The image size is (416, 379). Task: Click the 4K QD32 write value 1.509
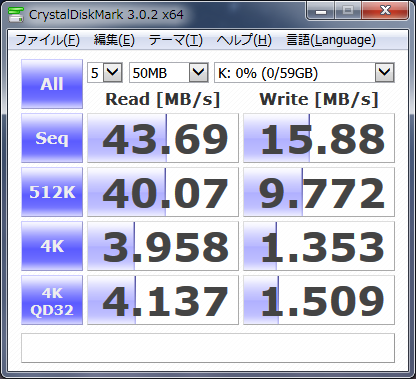[319, 300]
